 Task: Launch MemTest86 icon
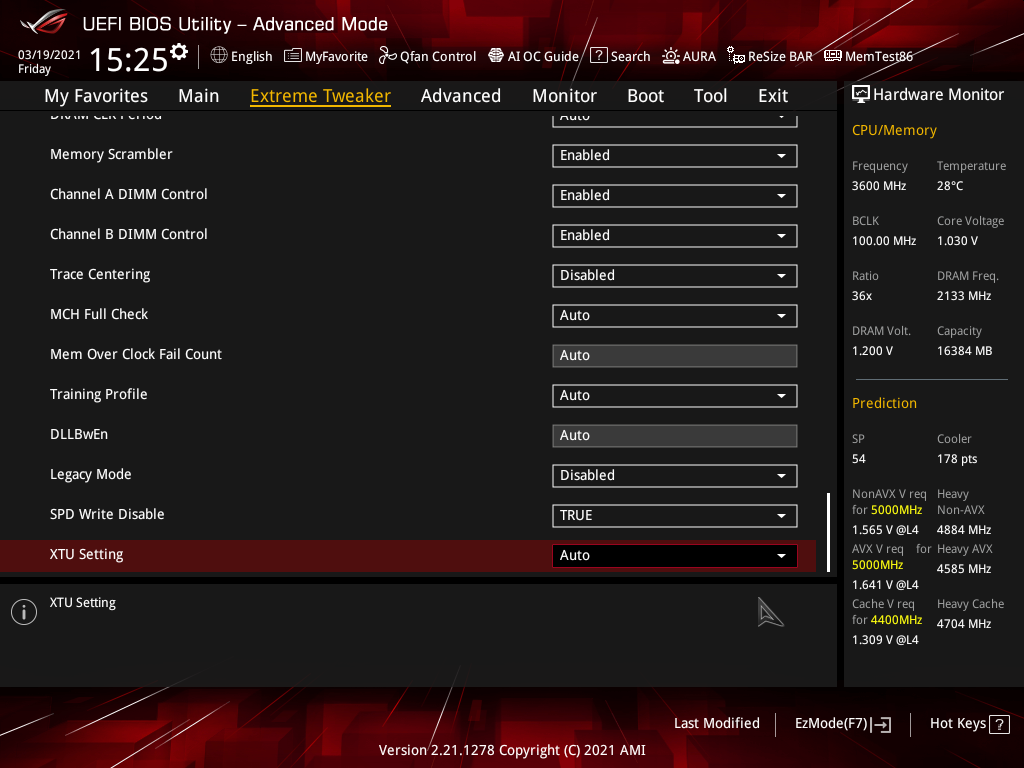pyautogui.click(x=833, y=56)
